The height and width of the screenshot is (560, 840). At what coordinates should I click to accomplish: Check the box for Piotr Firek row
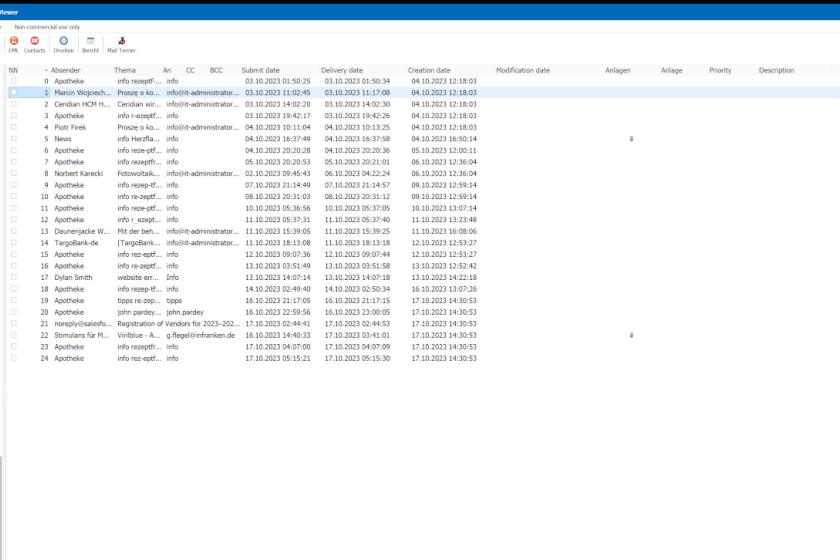(13, 127)
